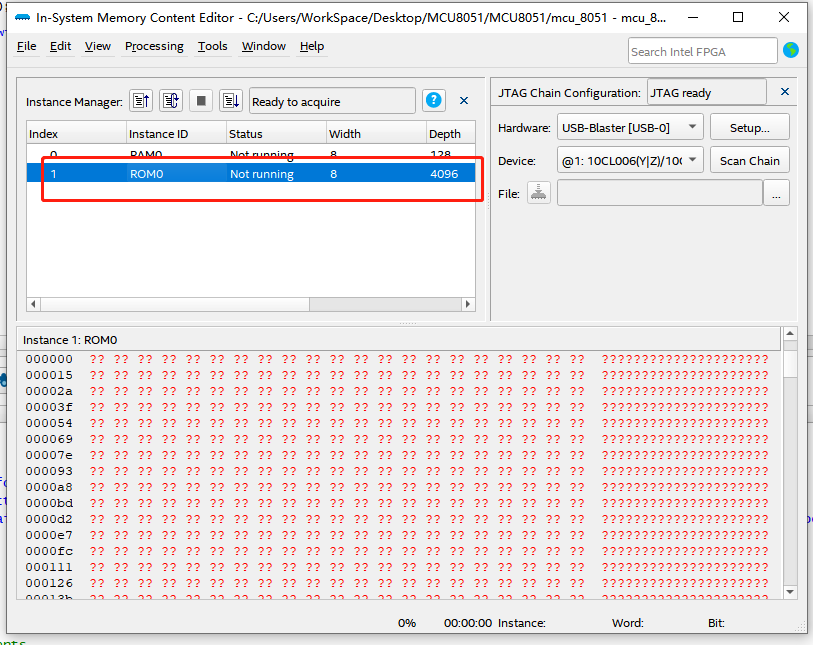Click memory address 000054
Image resolution: width=813 pixels, height=645 pixels.
(49, 423)
